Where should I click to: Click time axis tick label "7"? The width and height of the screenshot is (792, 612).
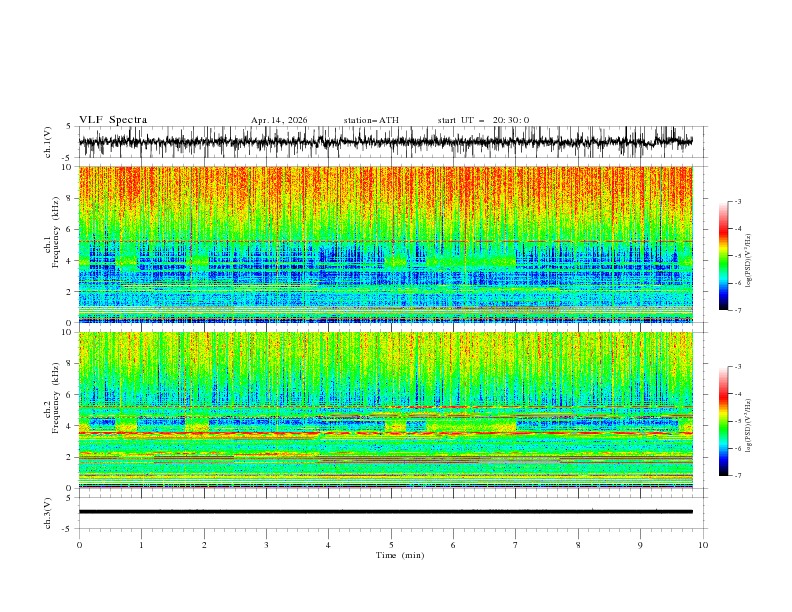[516, 545]
